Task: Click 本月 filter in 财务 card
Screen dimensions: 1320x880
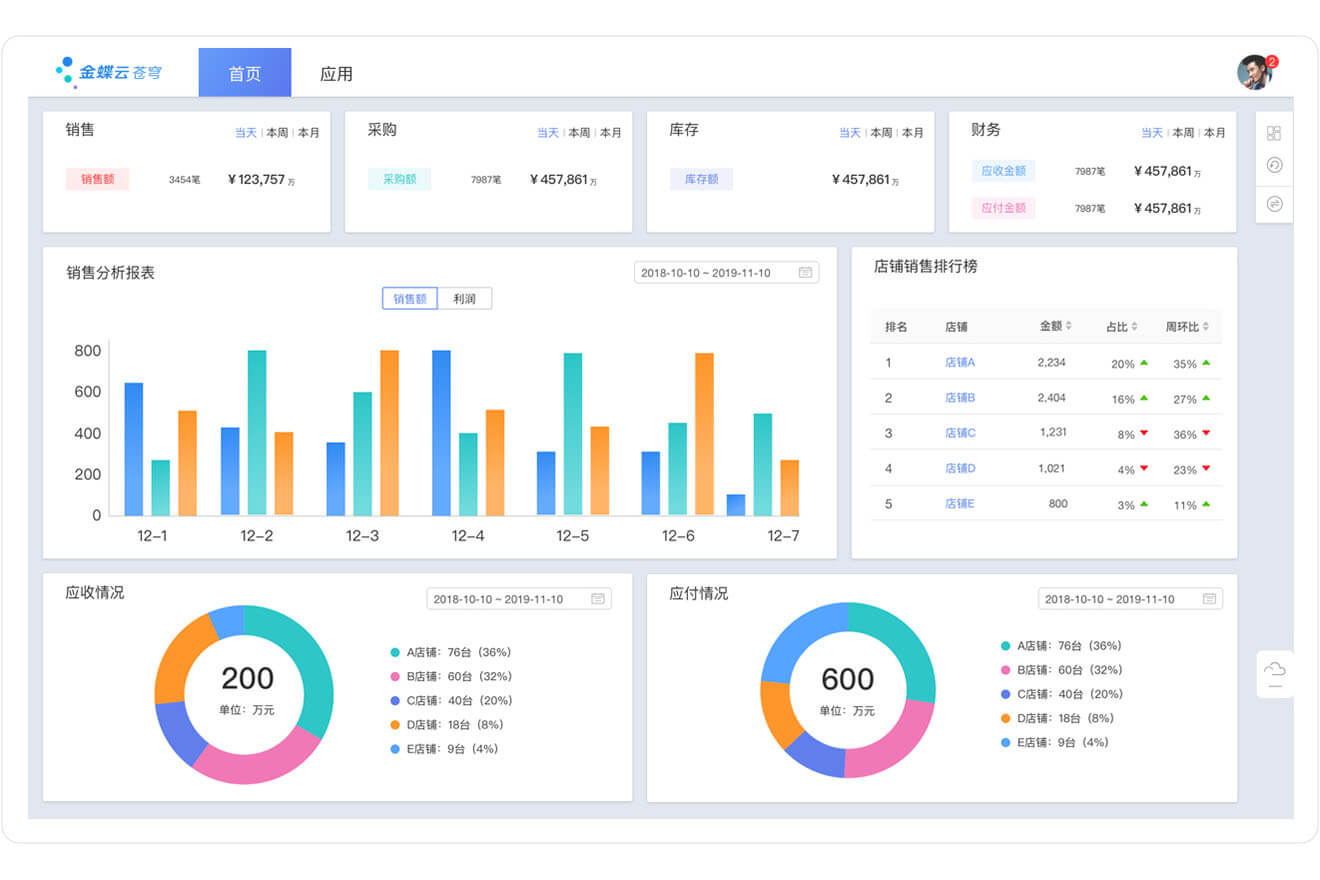Action: (1214, 133)
